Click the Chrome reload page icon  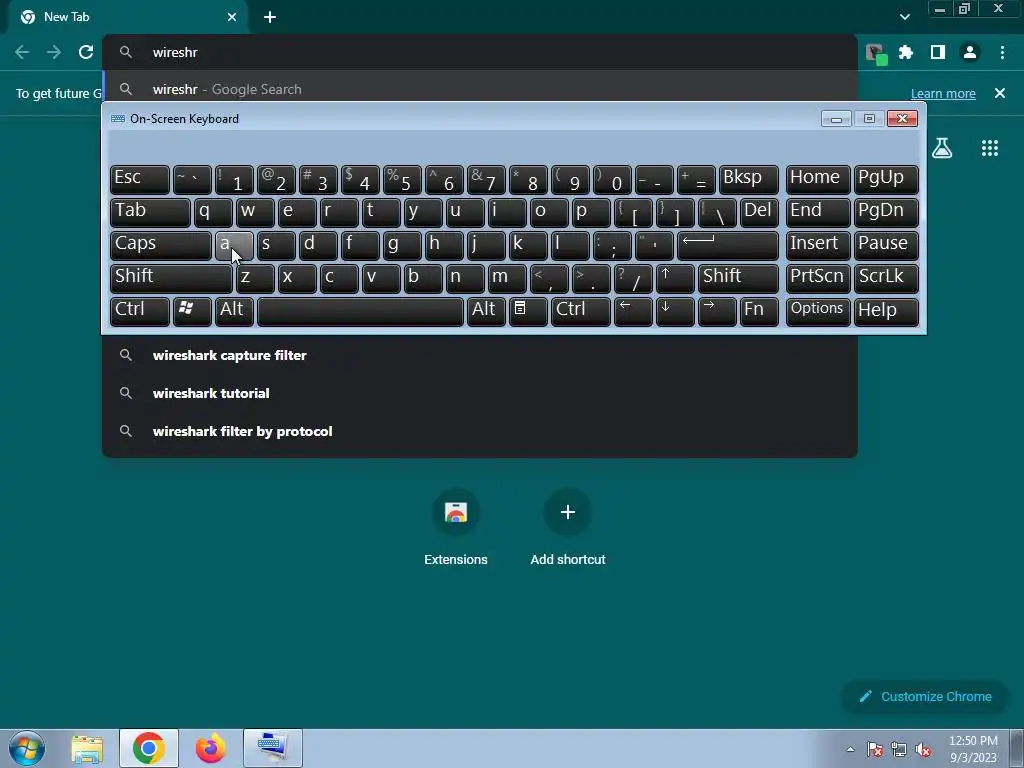pos(86,52)
